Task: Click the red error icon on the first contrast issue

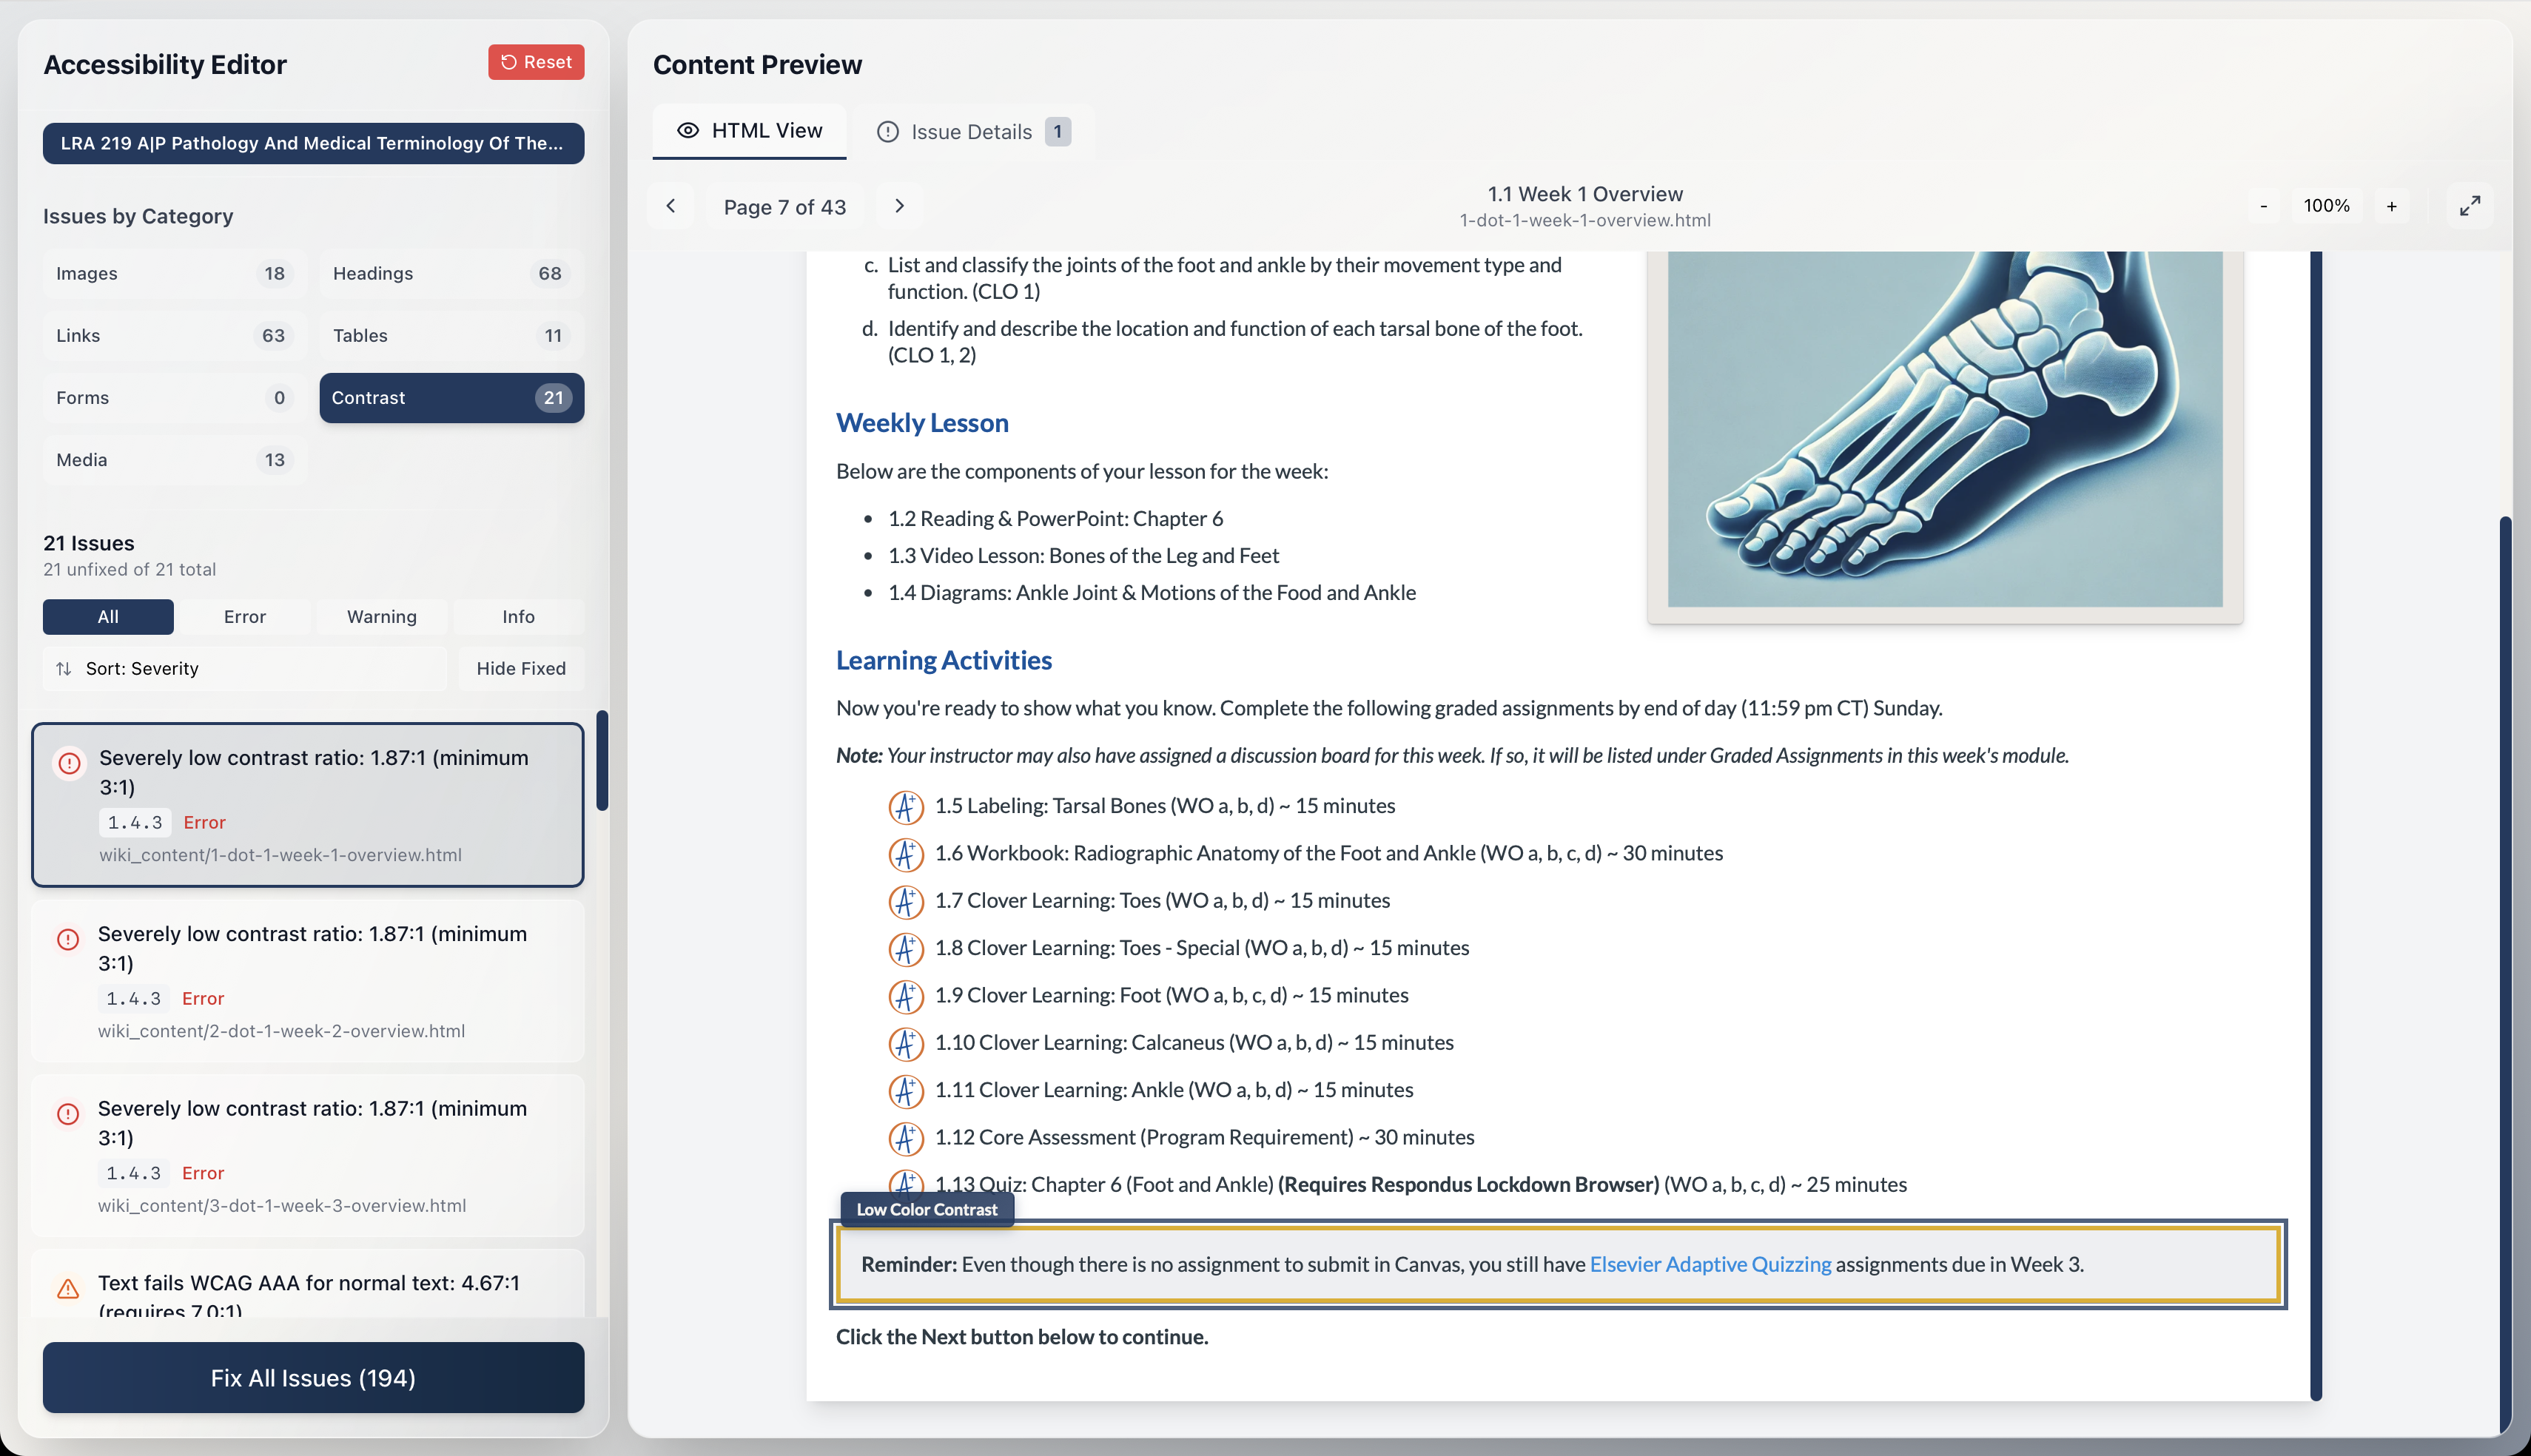Action: point(68,763)
